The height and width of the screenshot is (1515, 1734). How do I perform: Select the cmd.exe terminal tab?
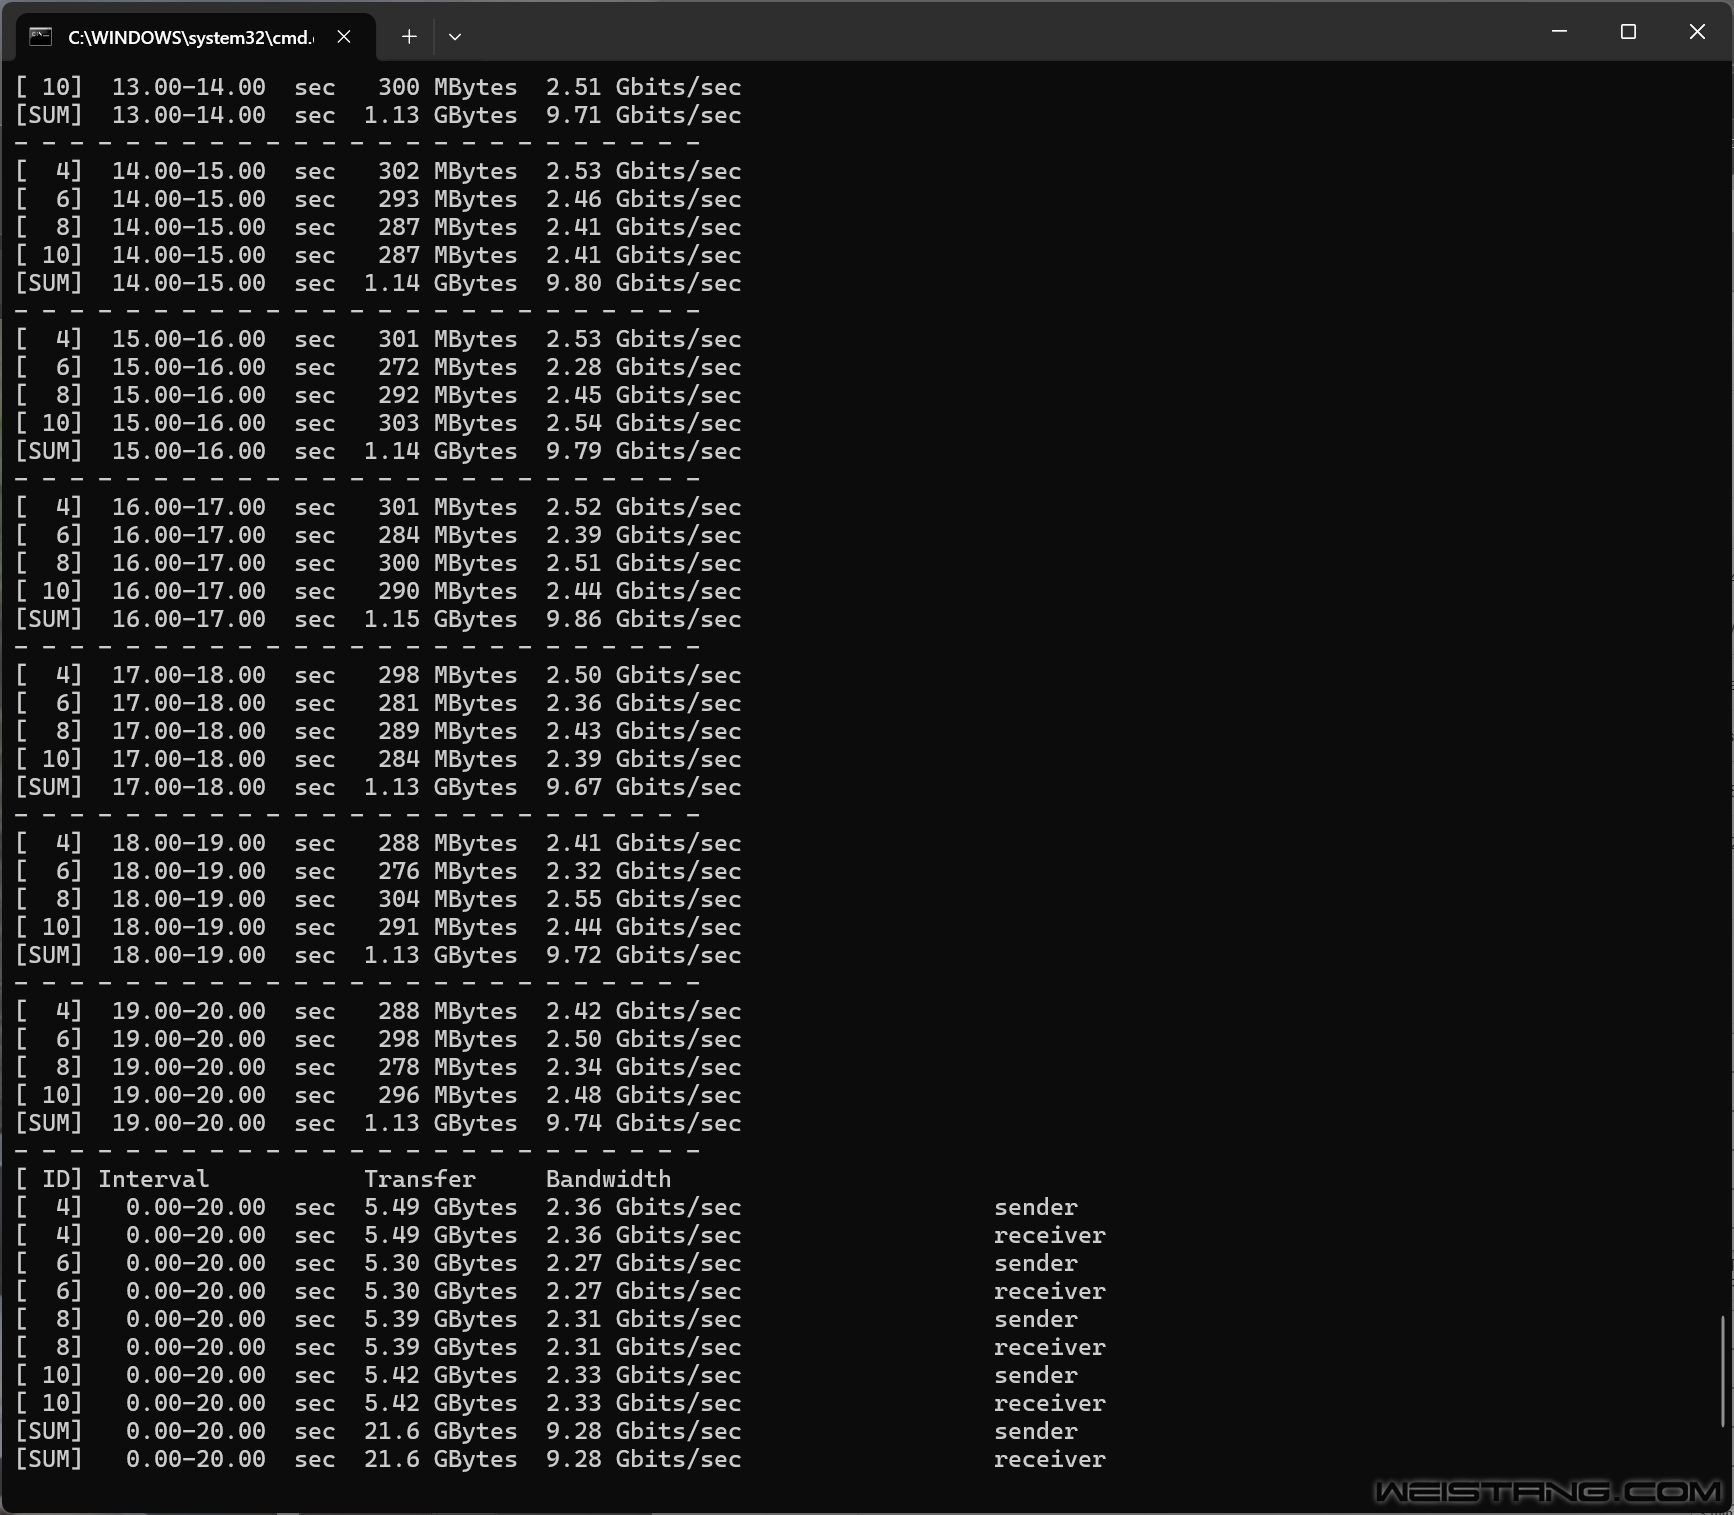pos(196,37)
